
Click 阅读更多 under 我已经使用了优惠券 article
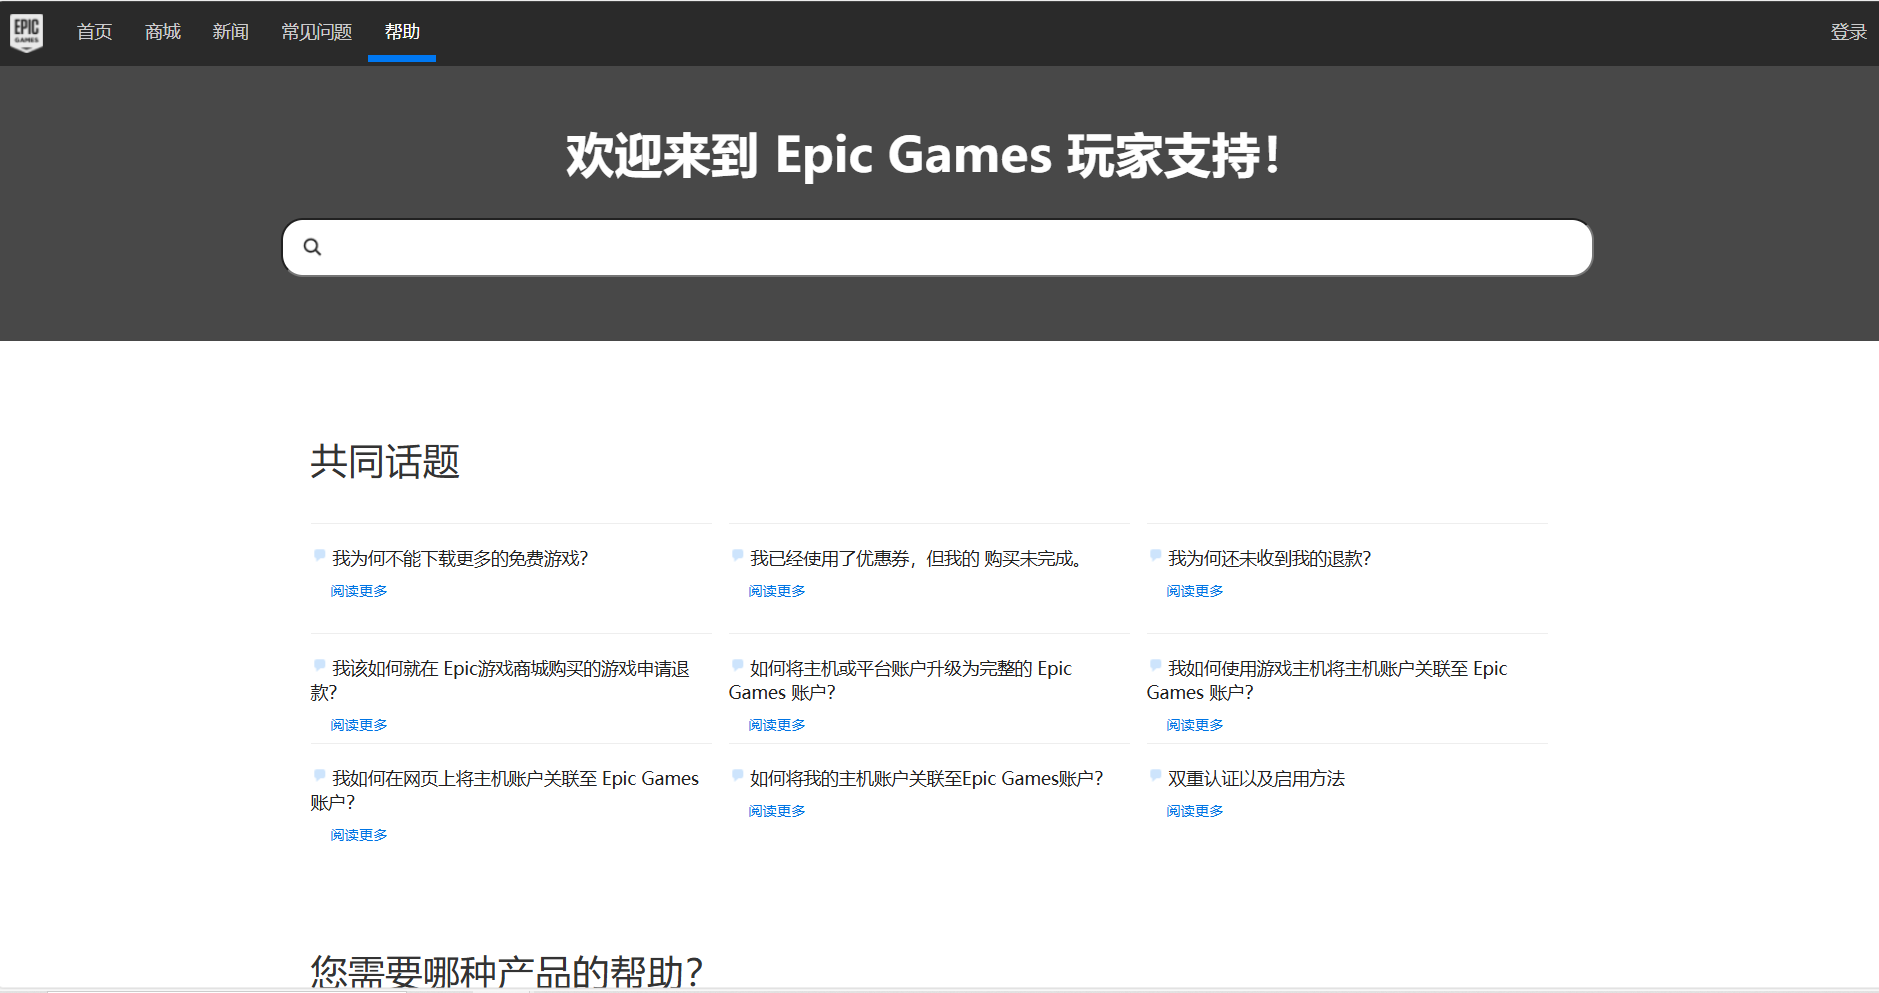pyautogui.click(x=776, y=591)
